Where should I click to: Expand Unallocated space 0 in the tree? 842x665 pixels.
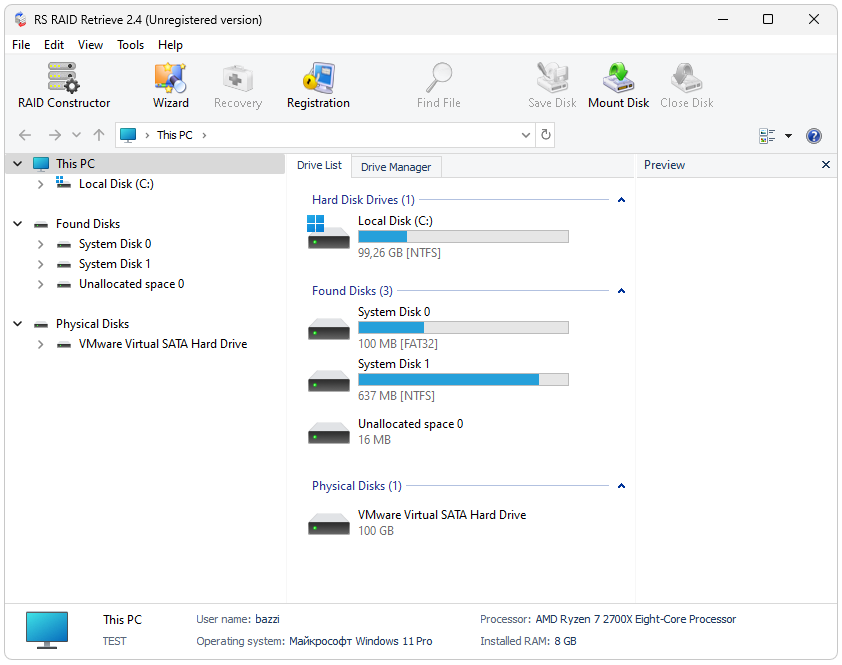pos(40,284)
